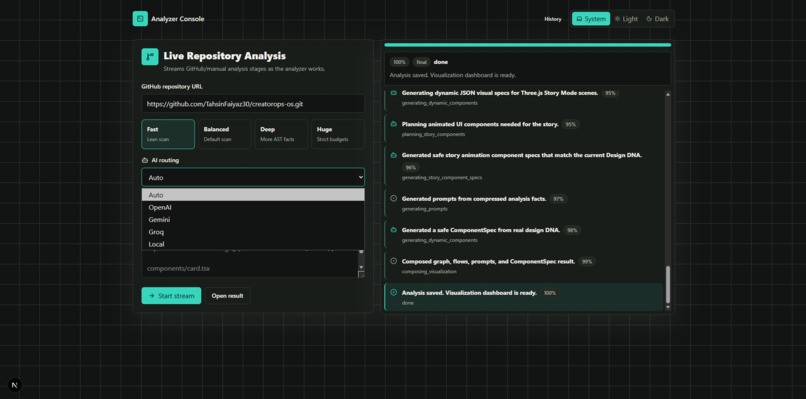
Task: Select the Fast lean scan mode
Action: click(168, 134)
